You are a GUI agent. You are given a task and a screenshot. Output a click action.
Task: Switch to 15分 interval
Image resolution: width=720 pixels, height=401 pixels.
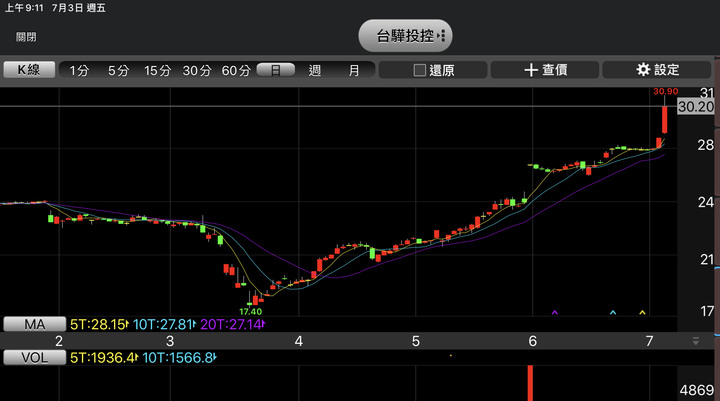click(157, 70)
